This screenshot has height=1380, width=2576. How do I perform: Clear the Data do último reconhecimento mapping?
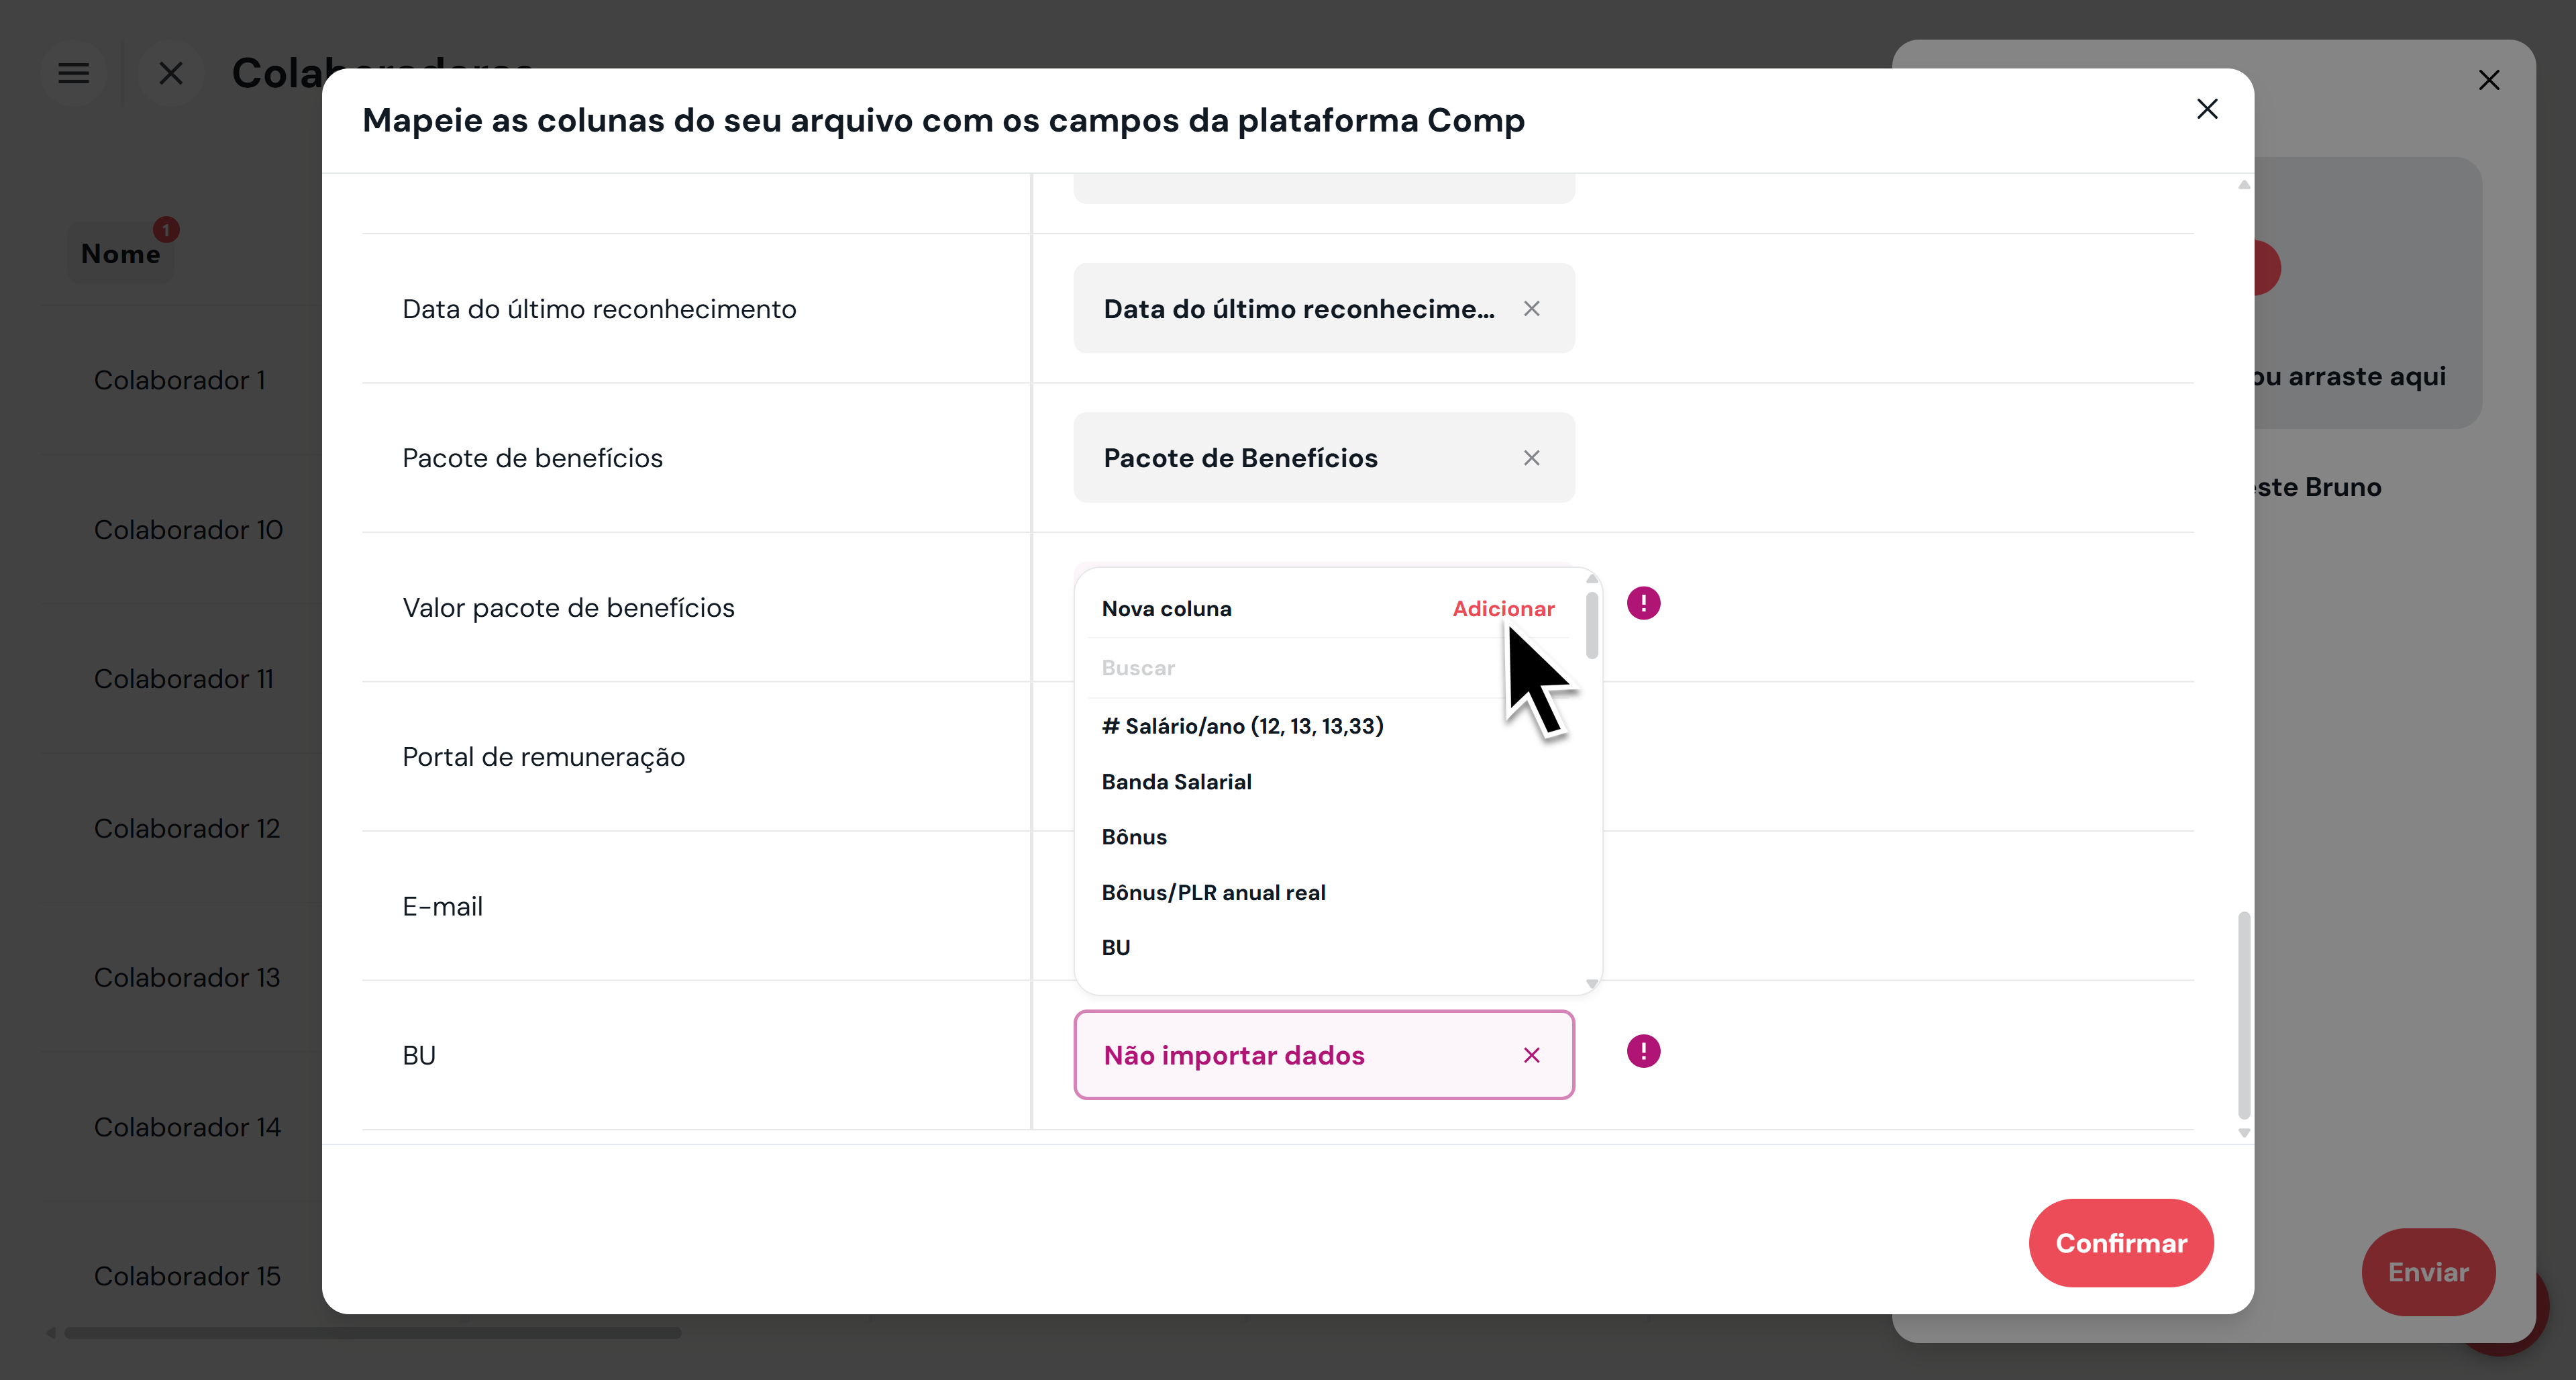[1531, 309]
